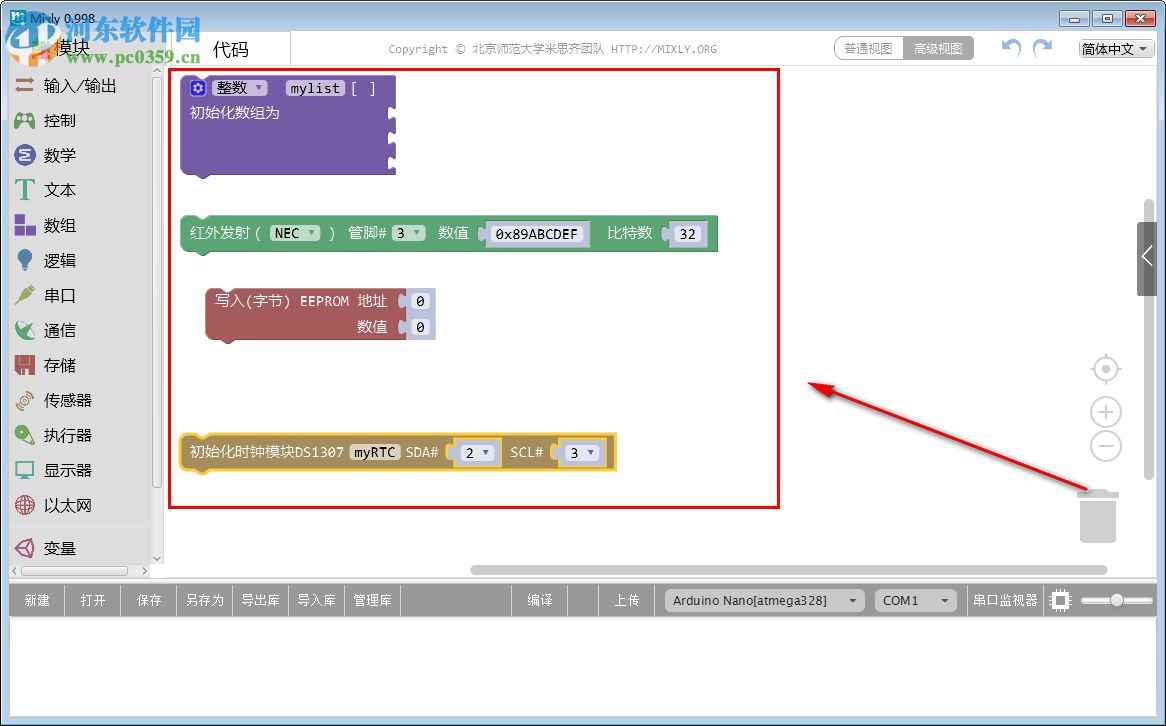This screenshot has height=726, width=1166.
Task: Click the 上传 (Upload) button
Action: pyautogui.click(x=628, y=600)
